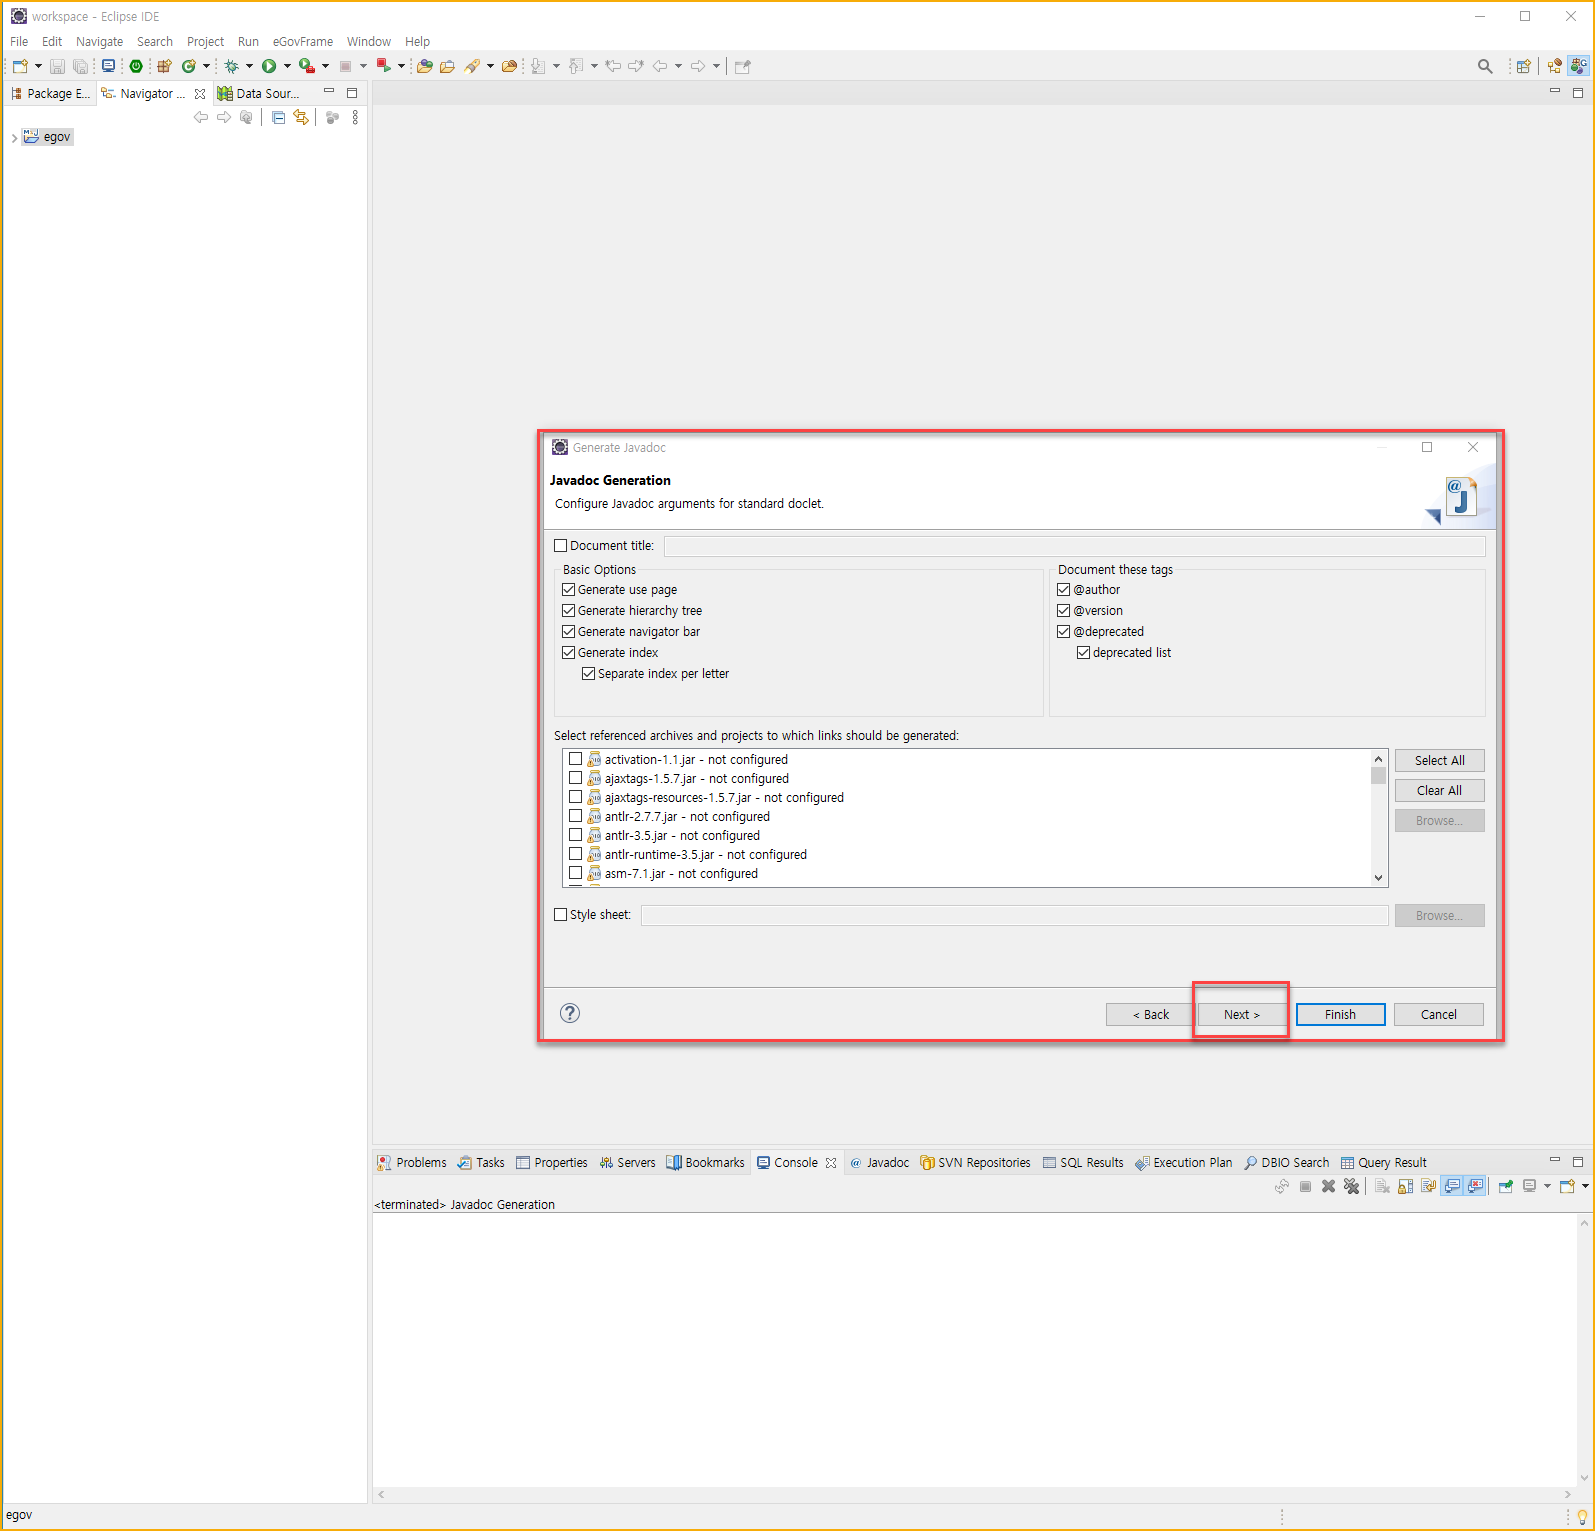Open the Debug configurations dropdown arrow
Viewport: 1595px width, 1531px height.
(x=249, y=66)
